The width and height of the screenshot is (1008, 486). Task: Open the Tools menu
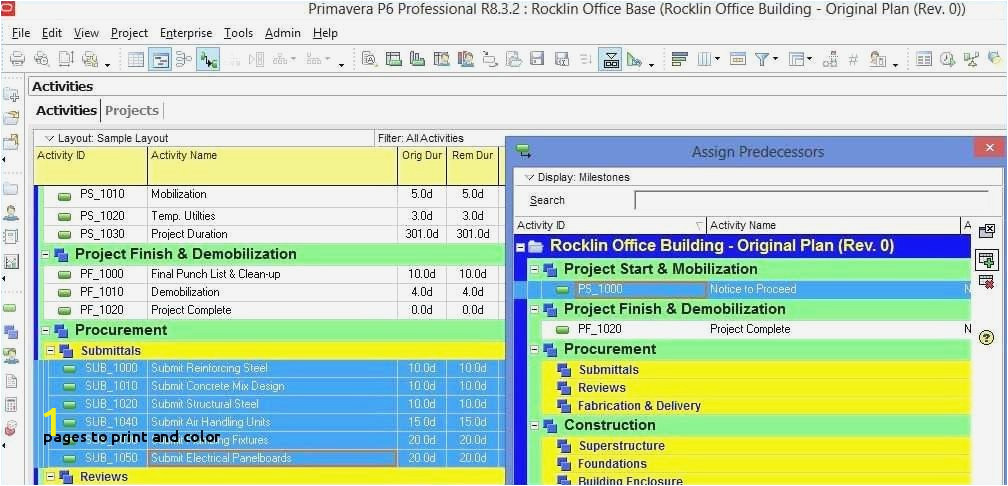238,33
